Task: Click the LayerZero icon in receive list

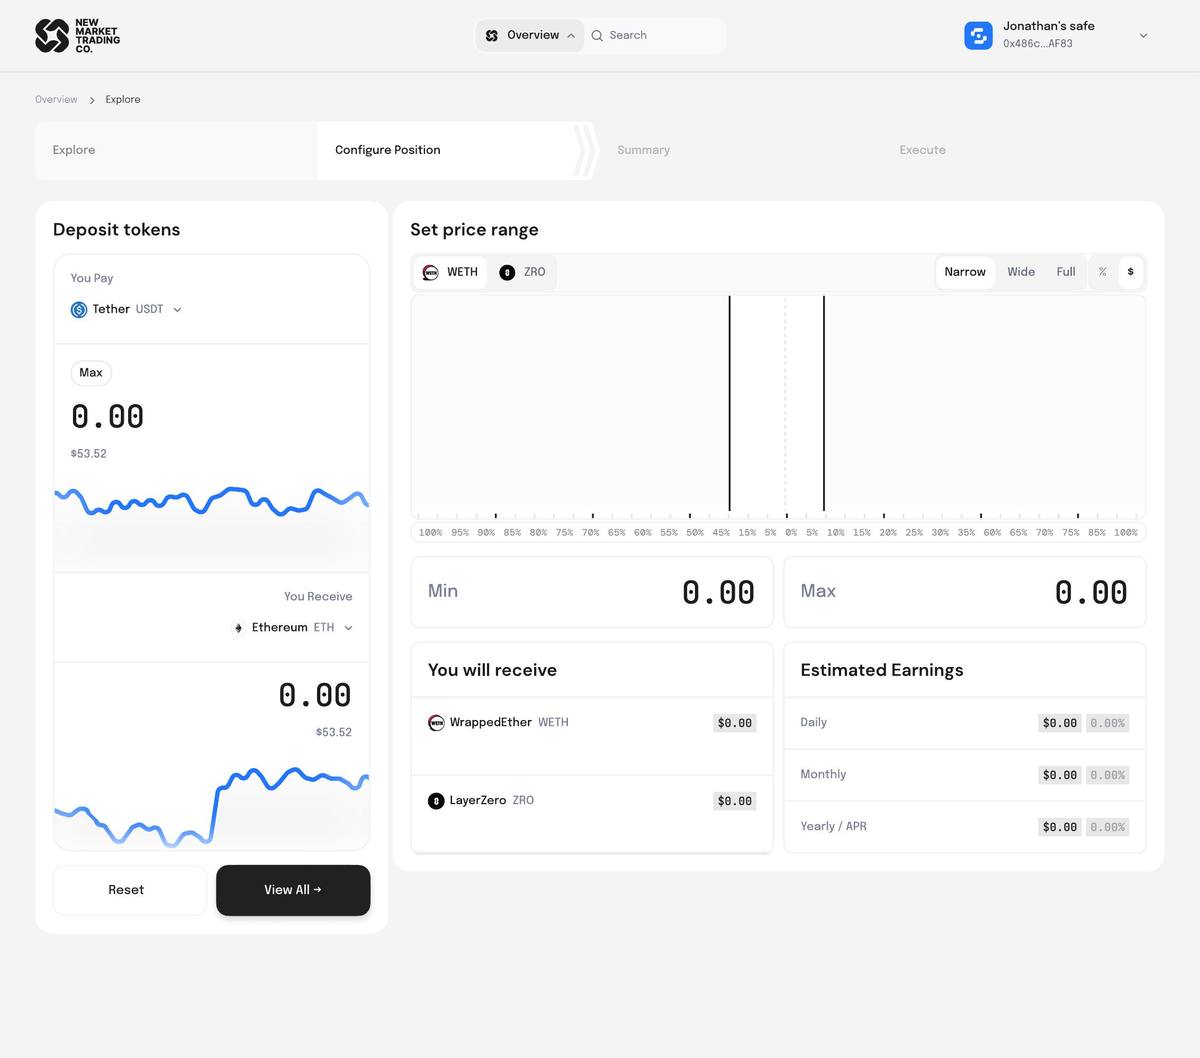Action: coord(436,801)
